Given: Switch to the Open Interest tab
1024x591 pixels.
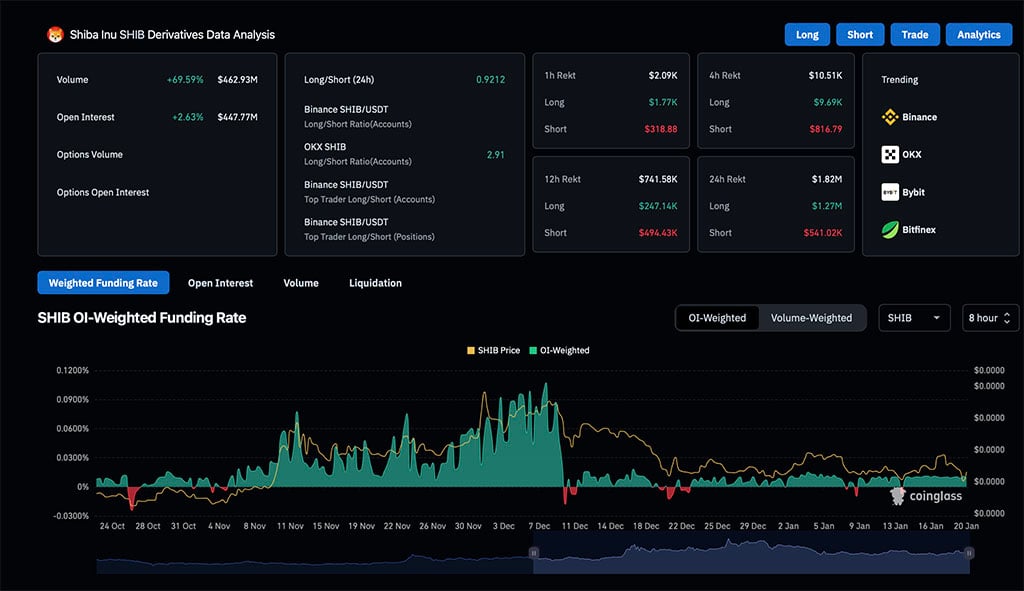Looking at the screenshot, I should click(220, 282).
